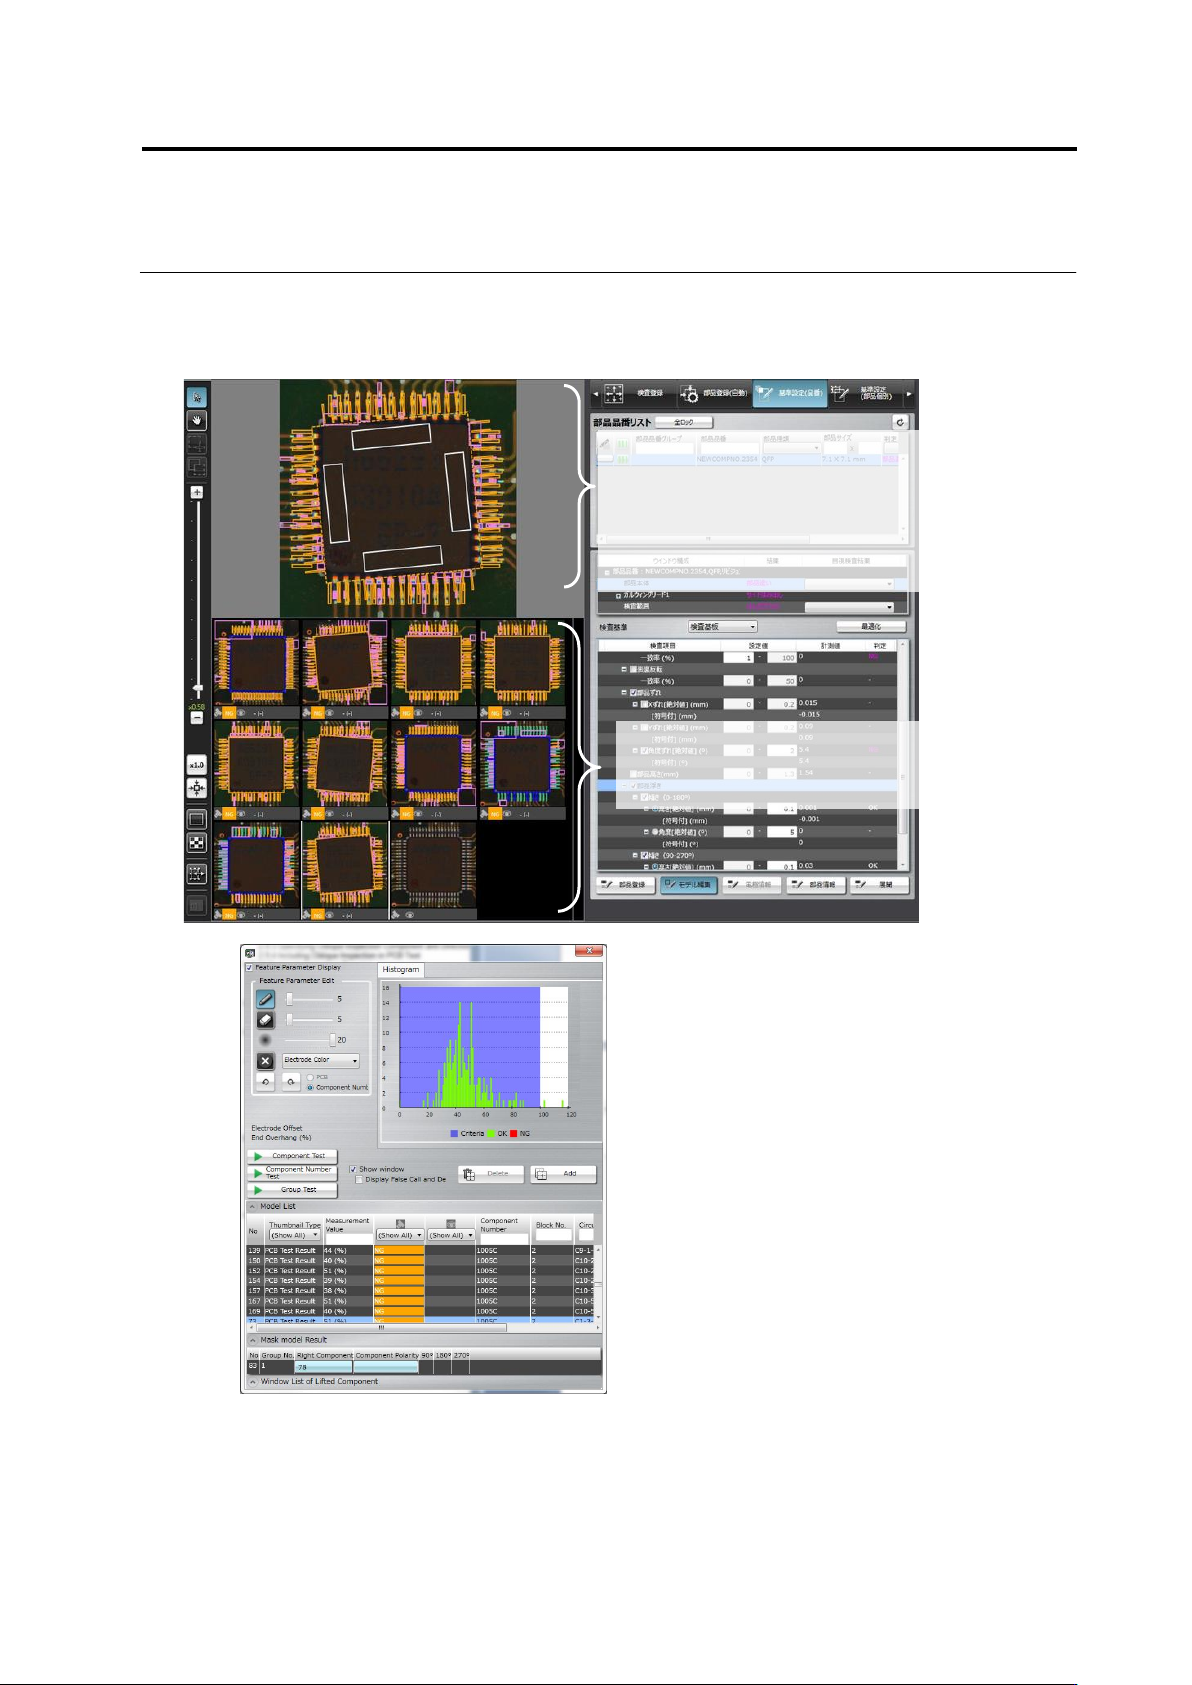Viewport: 1192px width, 1685px height.
Task: Toggle Feature Parameter Display checkbox
Action: [250, 967]
